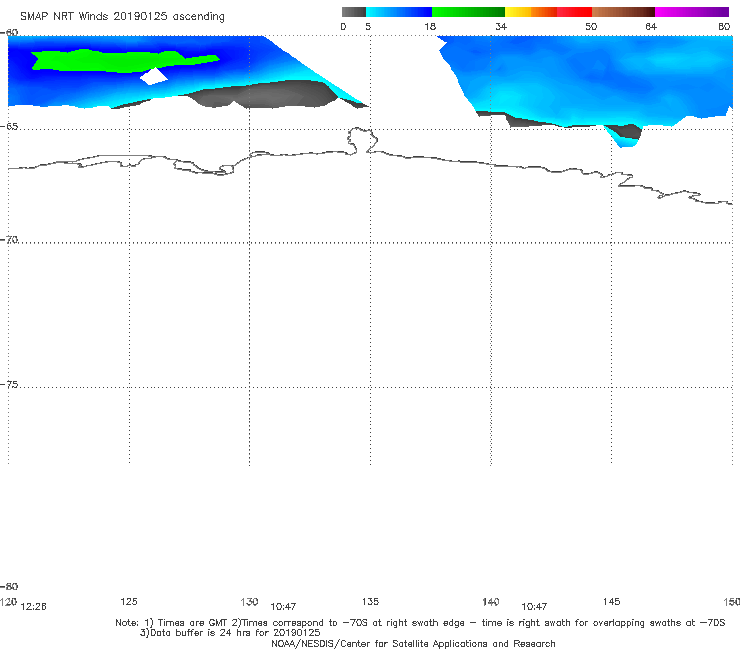Click the '145' longitude axis label
The image size is (740, 650).
tap(612, 602)
